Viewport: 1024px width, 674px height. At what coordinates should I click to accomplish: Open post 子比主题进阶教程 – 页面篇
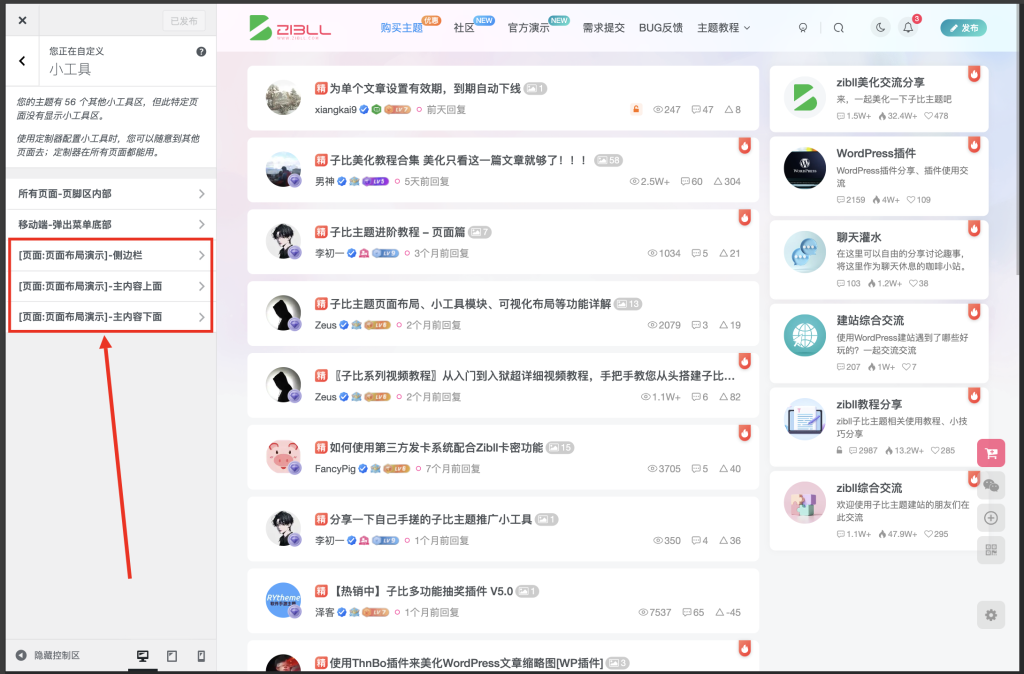click(397, 232)
